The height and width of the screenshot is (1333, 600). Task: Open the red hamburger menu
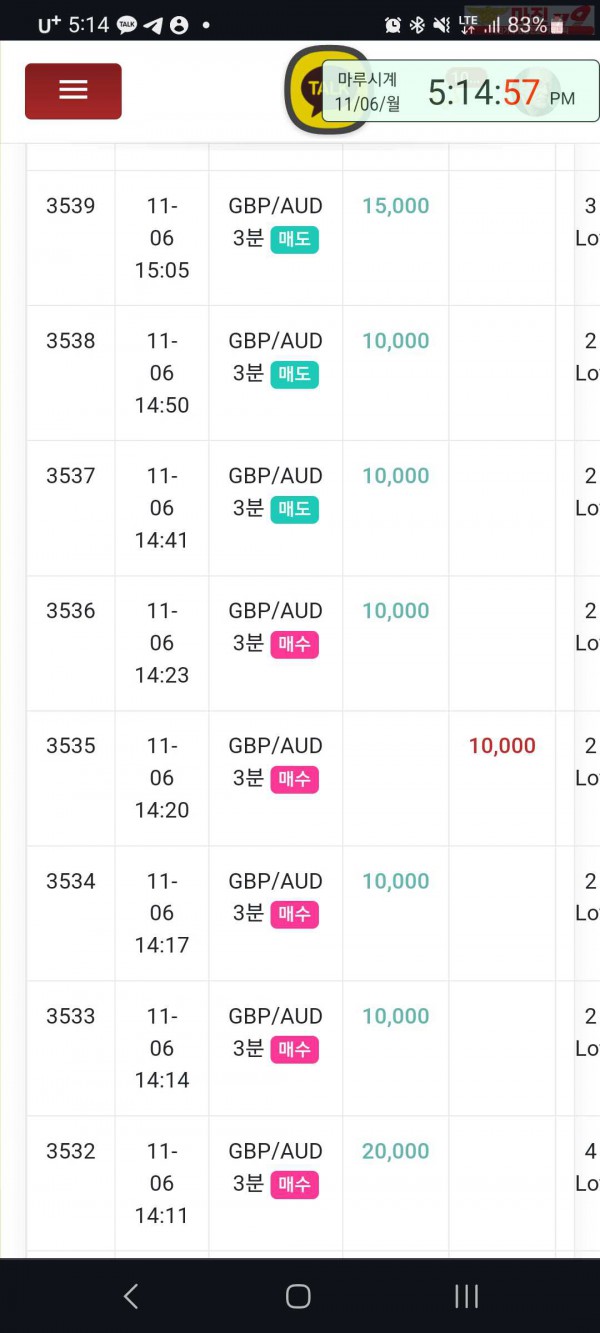pyautogui.click(x=73, y=91)
